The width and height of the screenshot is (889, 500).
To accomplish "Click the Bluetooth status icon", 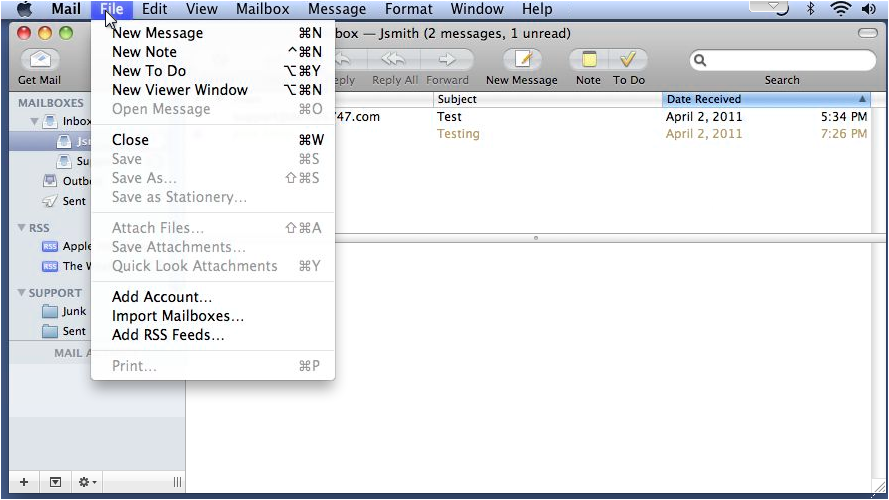I will pos(811,9).
